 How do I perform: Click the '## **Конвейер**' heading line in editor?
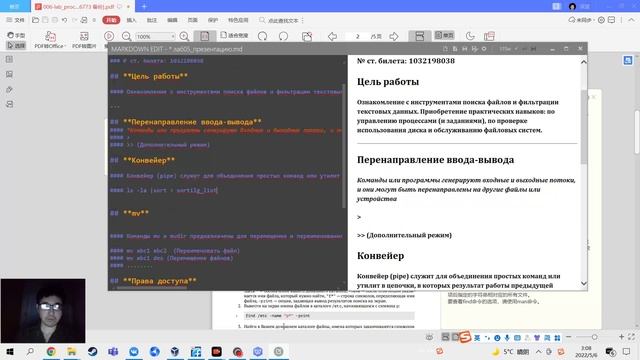click(x=142, y=160)
